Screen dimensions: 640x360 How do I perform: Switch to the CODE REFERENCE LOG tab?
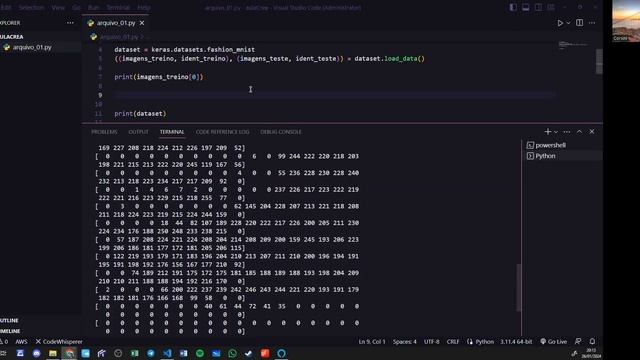click(222, 132)
